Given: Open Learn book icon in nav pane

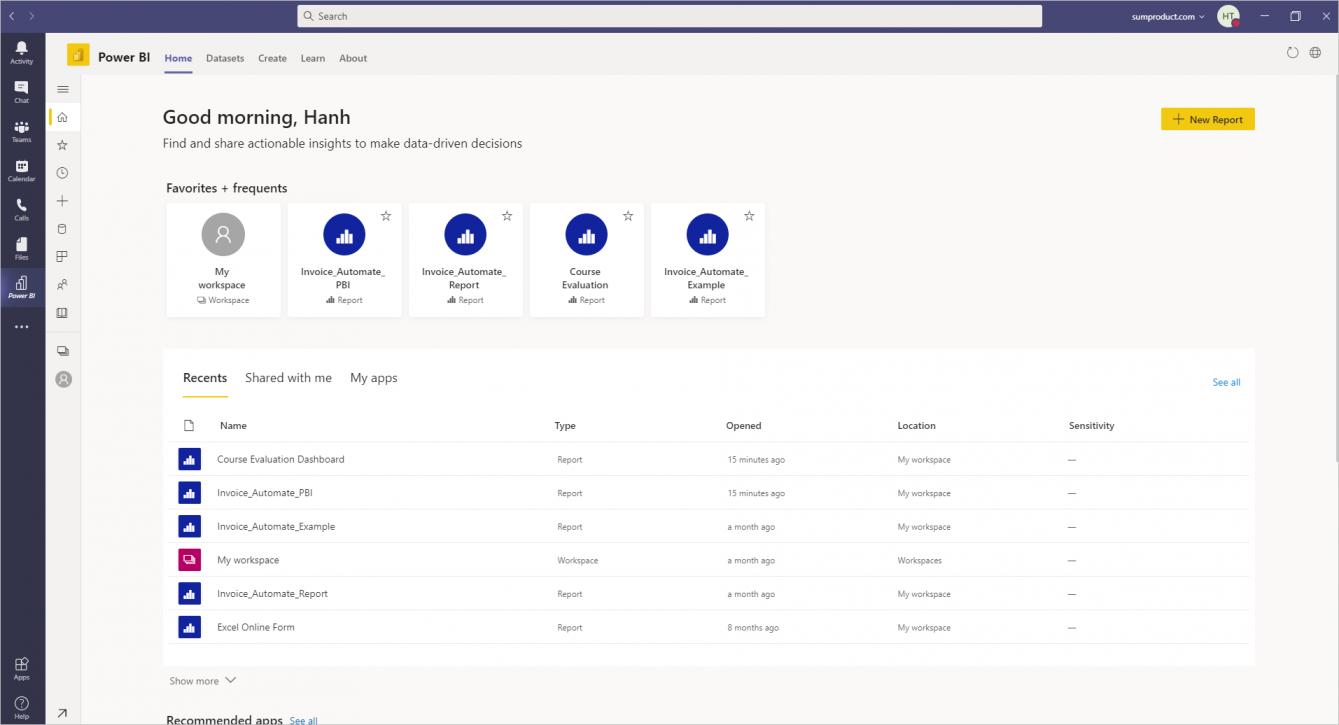Looking at the screenshot, I should (x=63, y=313).
